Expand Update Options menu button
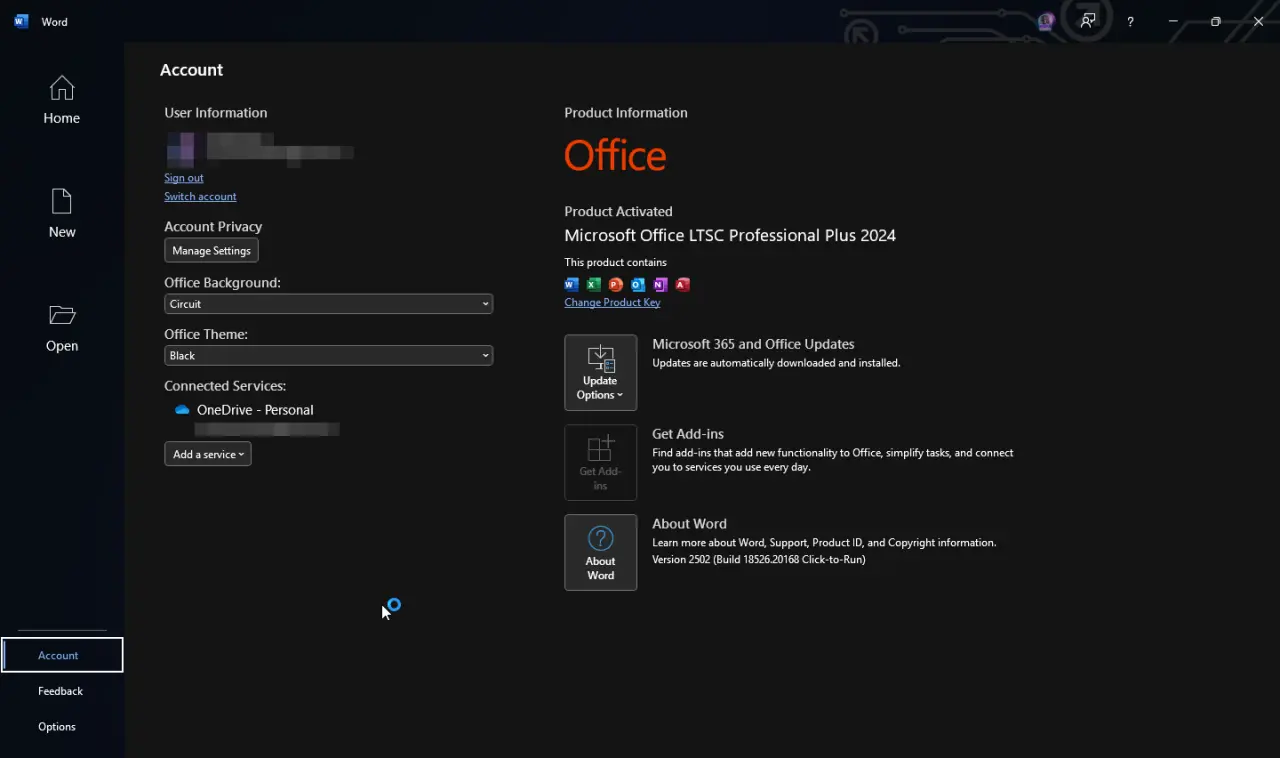1280x758 pixels. pos(600,373)
